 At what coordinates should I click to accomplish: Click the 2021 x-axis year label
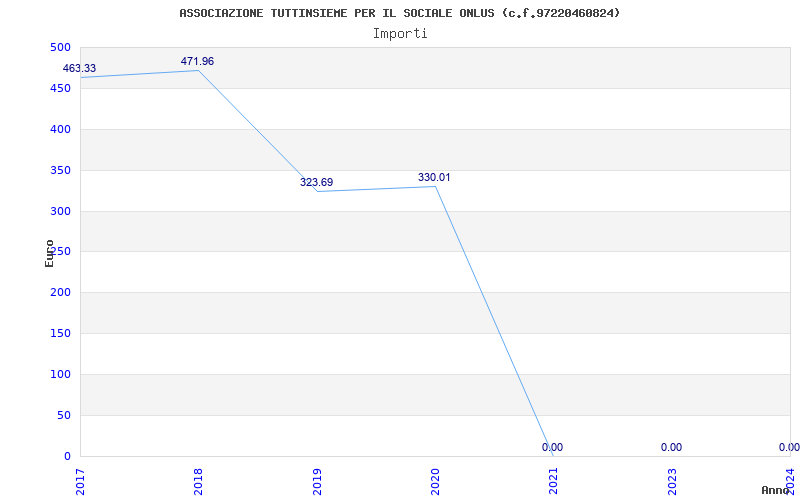click(554, 482)
